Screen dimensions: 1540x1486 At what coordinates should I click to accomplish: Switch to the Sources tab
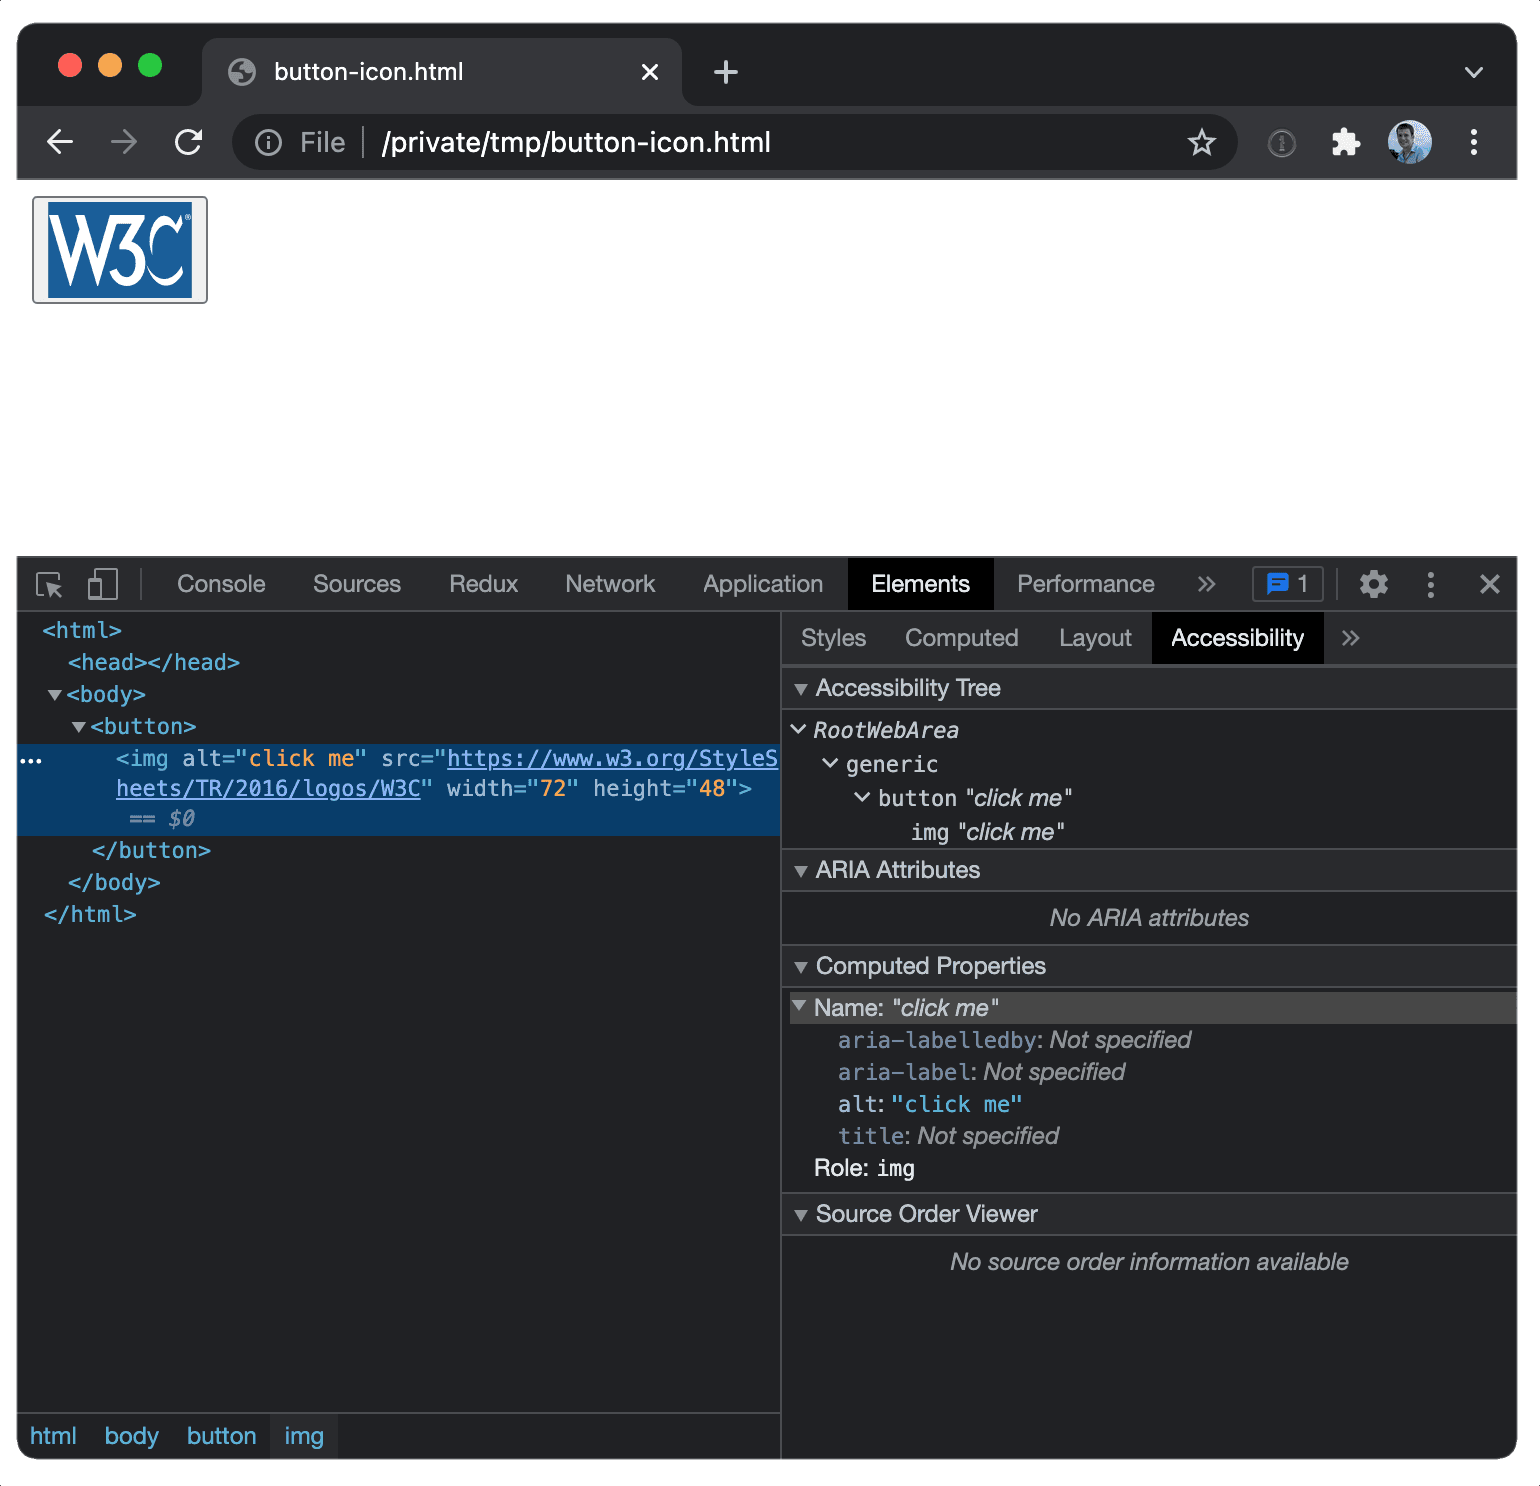click(x=357, y=584)
